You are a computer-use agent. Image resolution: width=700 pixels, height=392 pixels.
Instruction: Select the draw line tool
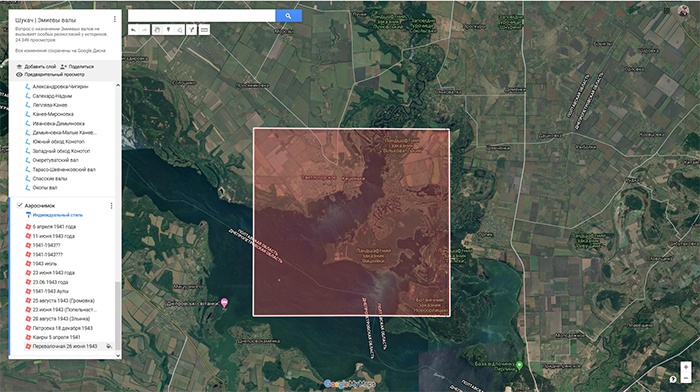pyautogui.click(x=179, y=30)
